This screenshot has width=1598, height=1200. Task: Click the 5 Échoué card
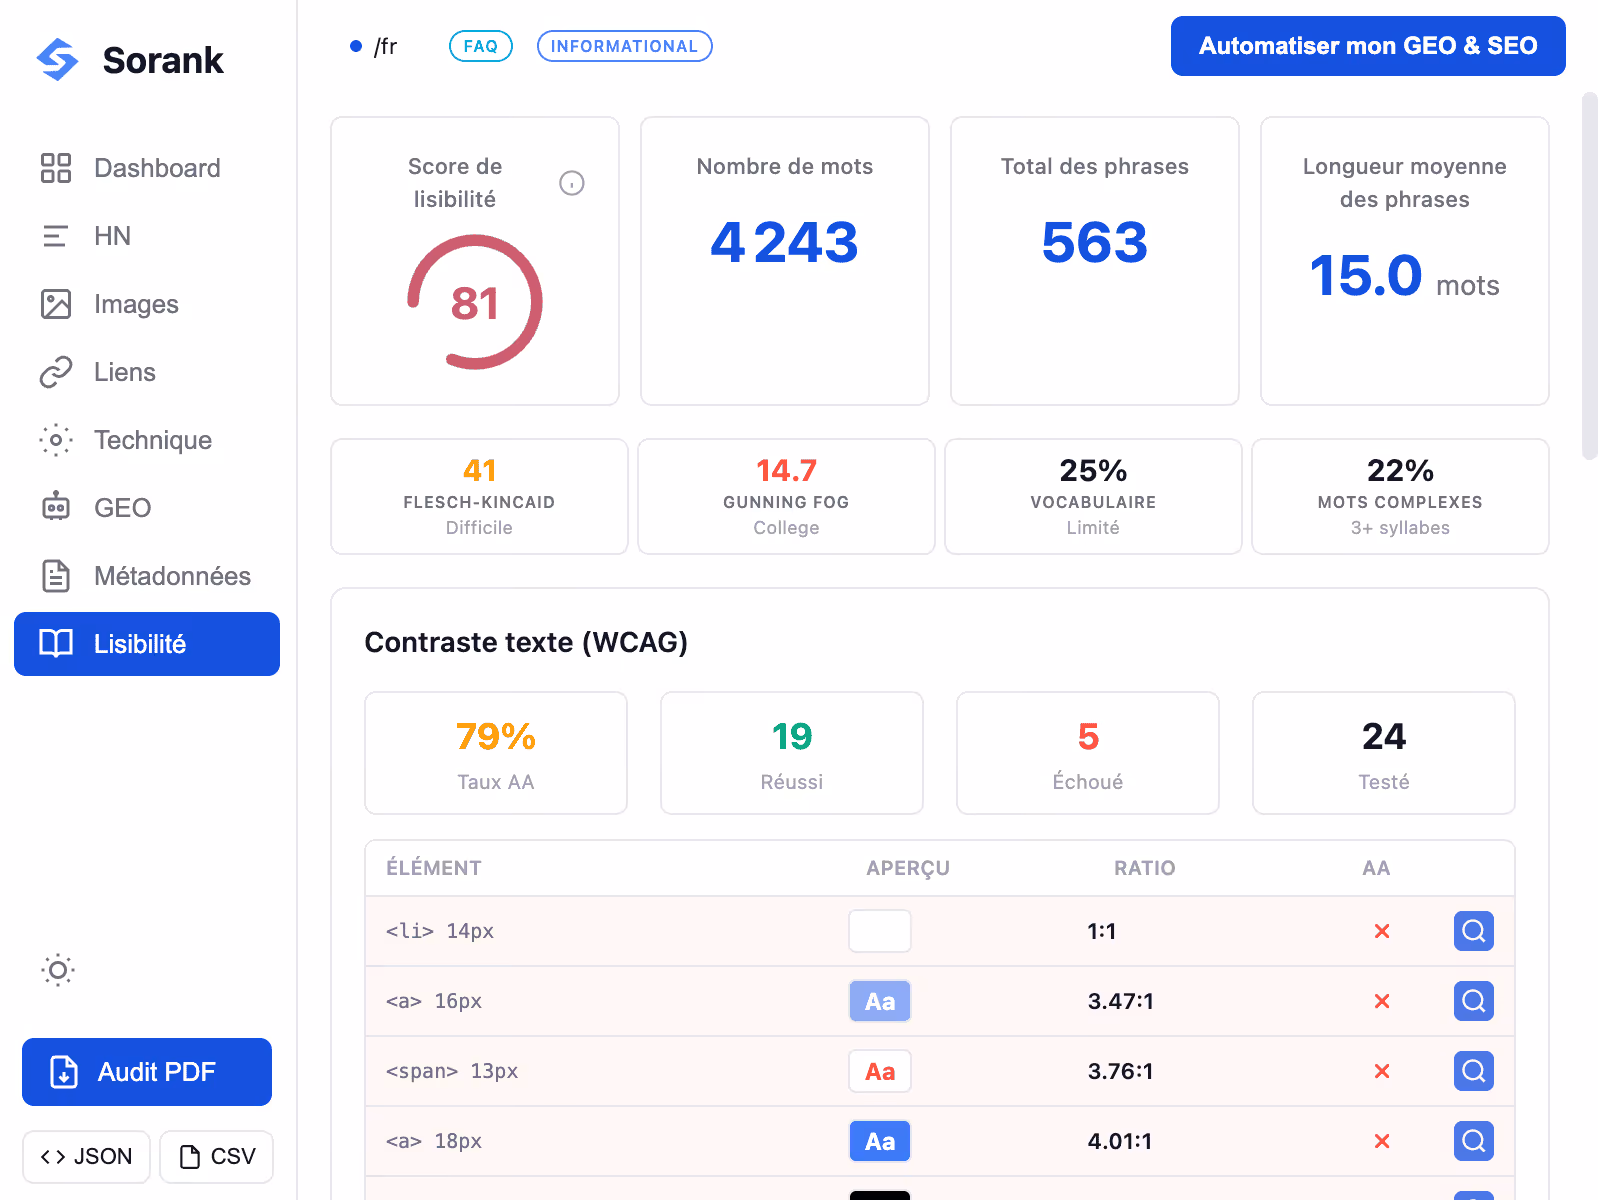coord(1088,753)
